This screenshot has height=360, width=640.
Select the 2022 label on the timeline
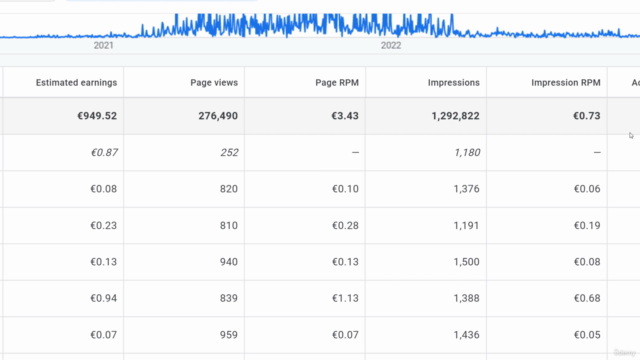(391, 45)
